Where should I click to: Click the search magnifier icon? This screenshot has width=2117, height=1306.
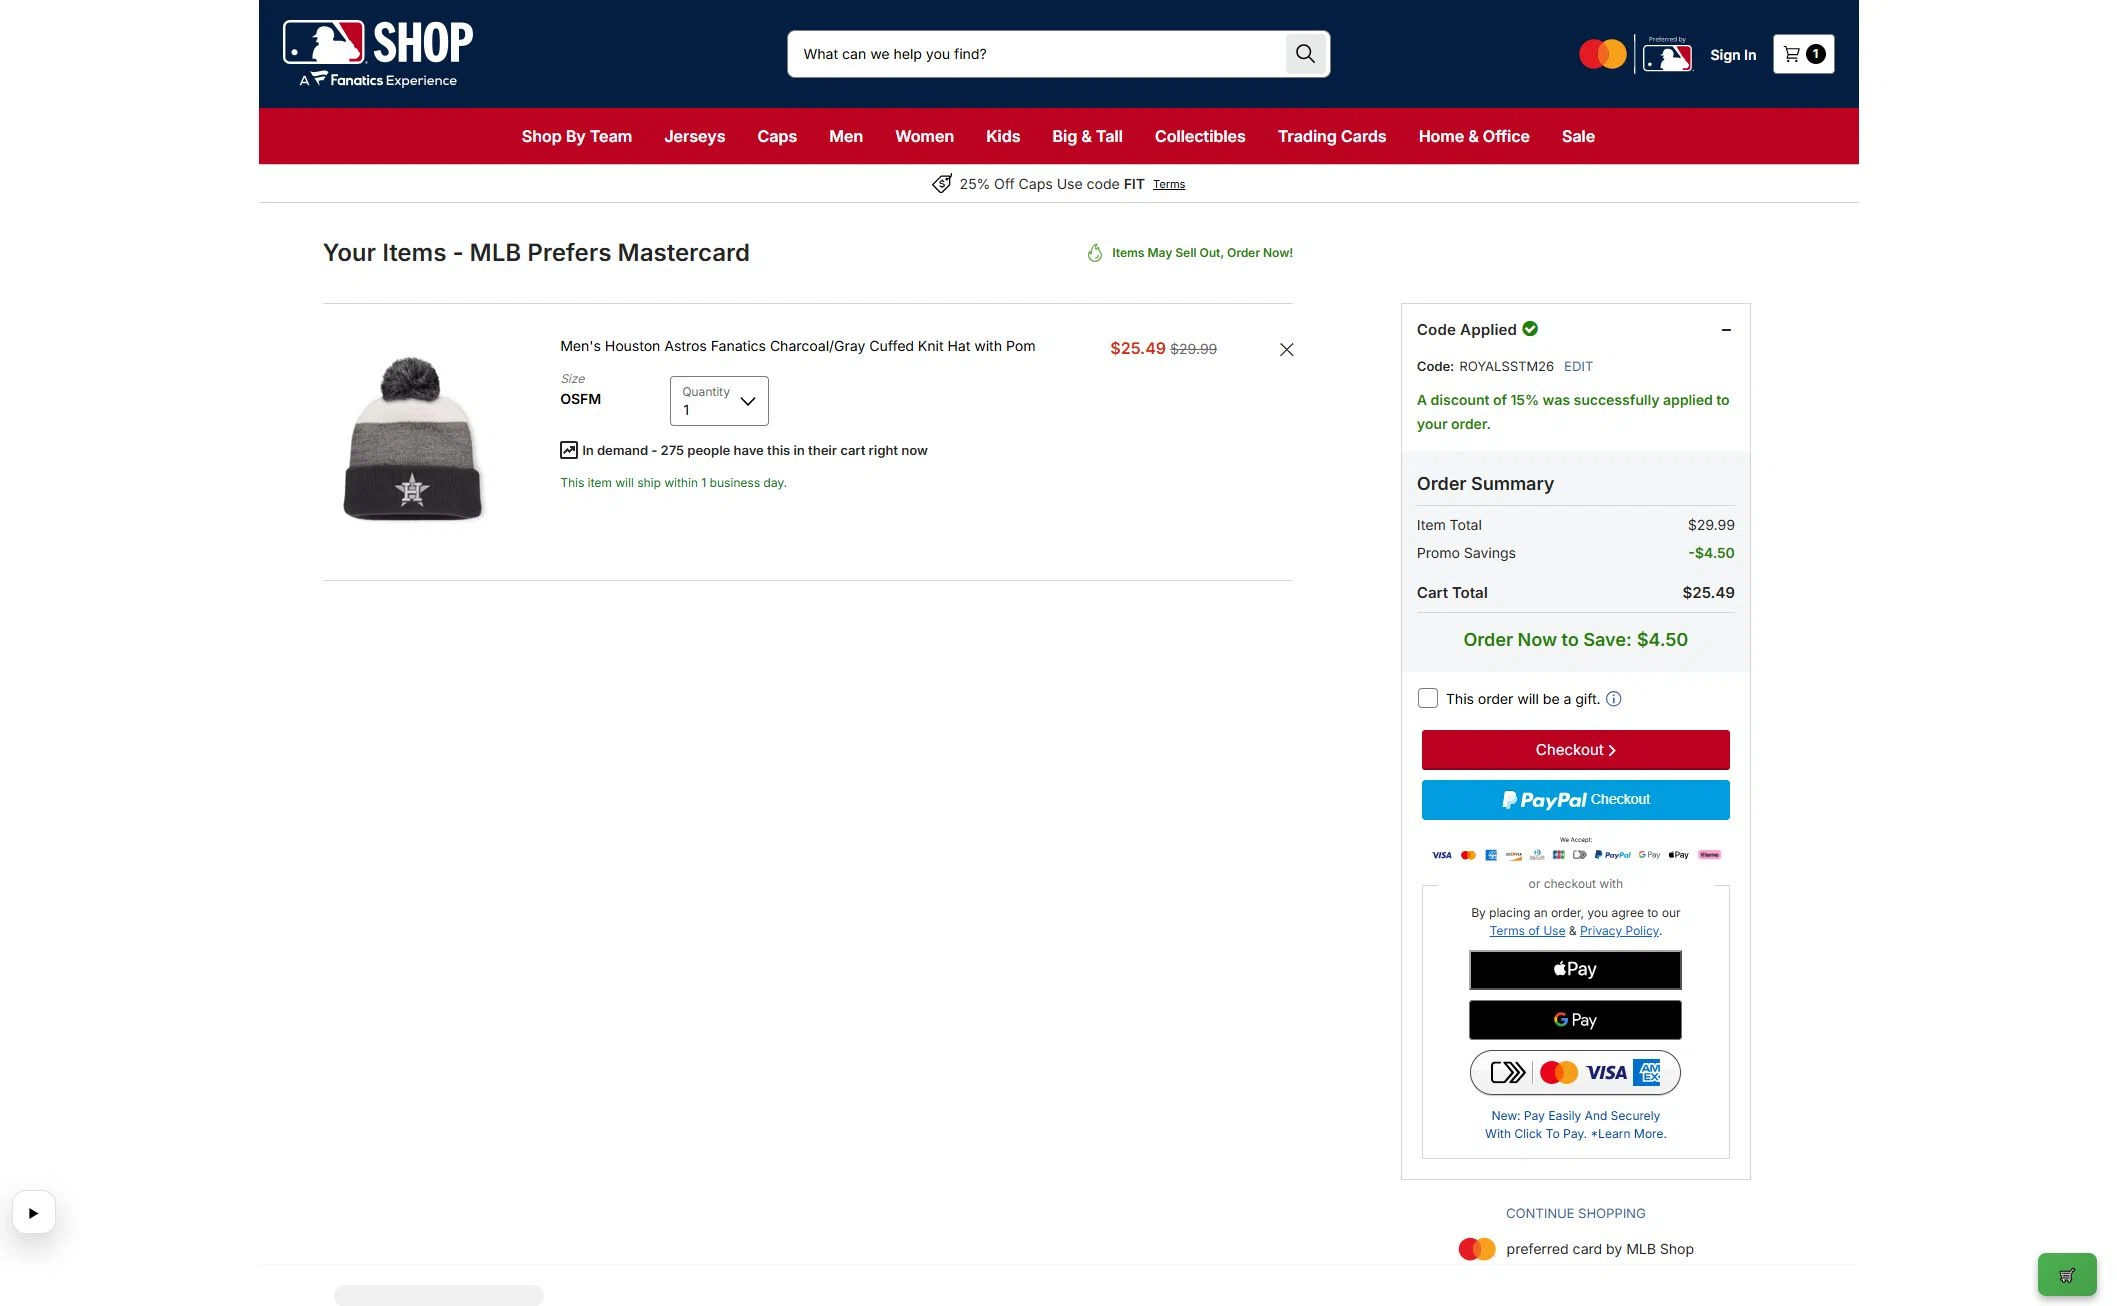point(1305,54)
